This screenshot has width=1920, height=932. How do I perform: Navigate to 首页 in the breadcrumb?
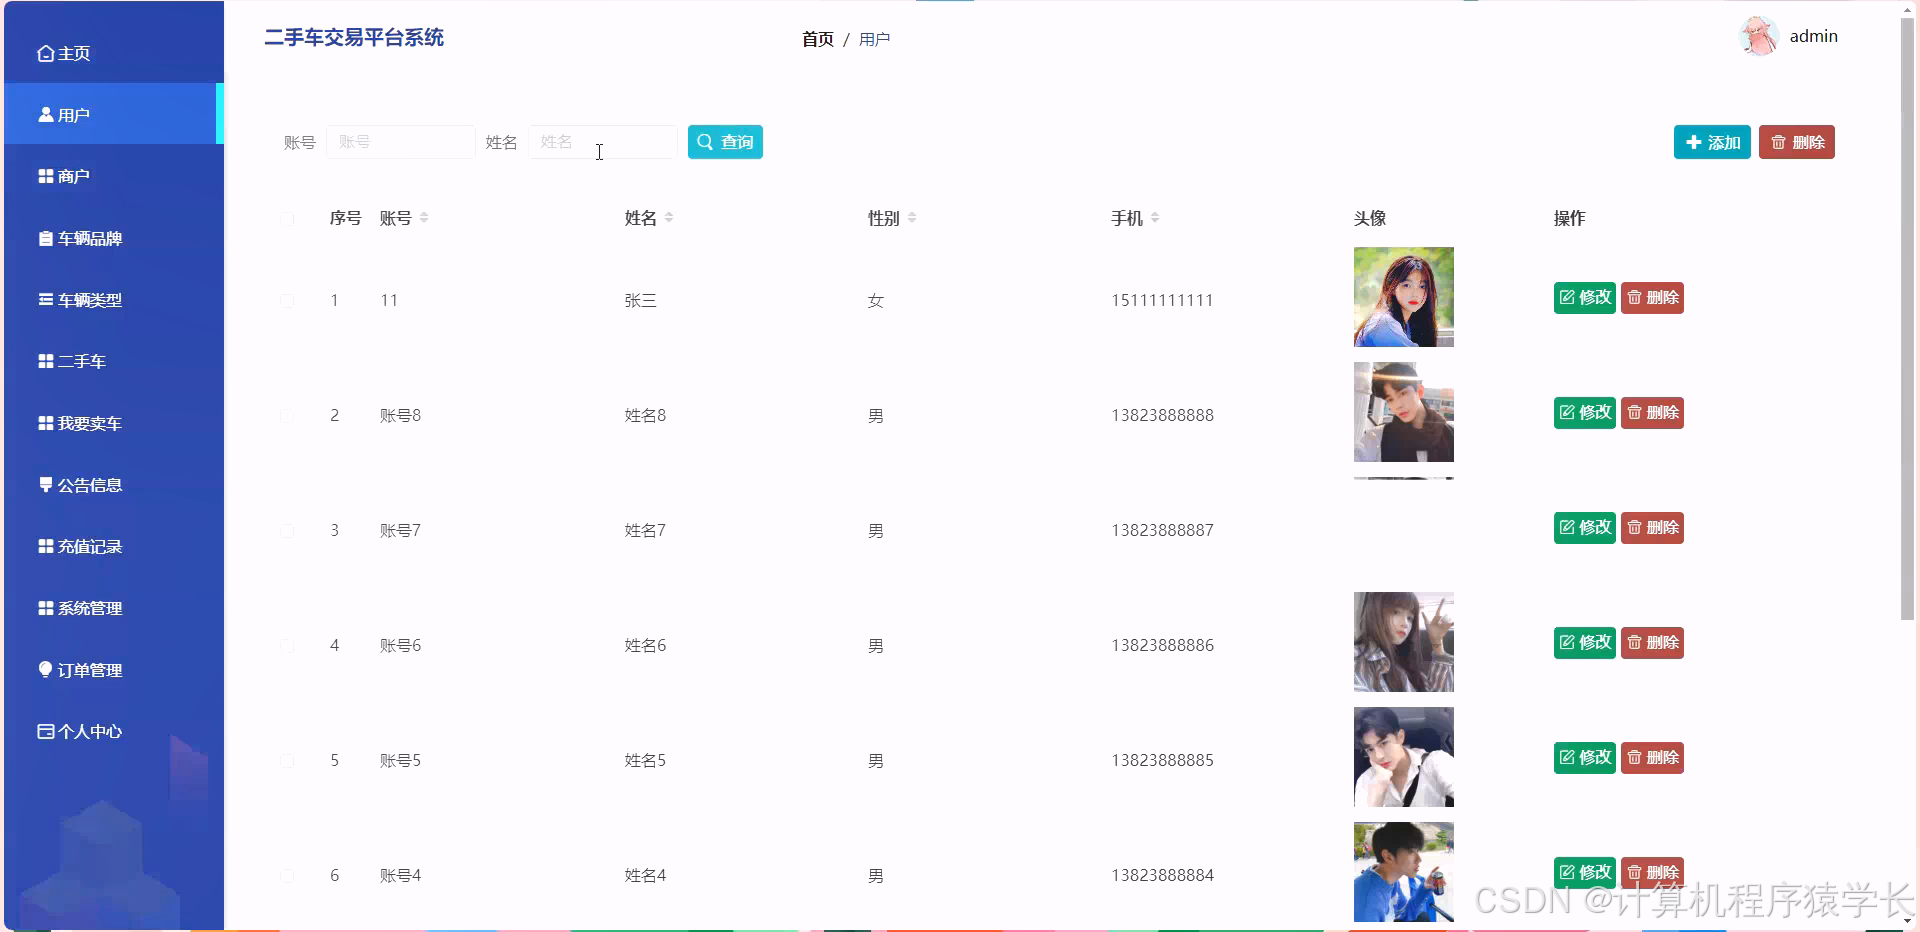click(817, 39)
